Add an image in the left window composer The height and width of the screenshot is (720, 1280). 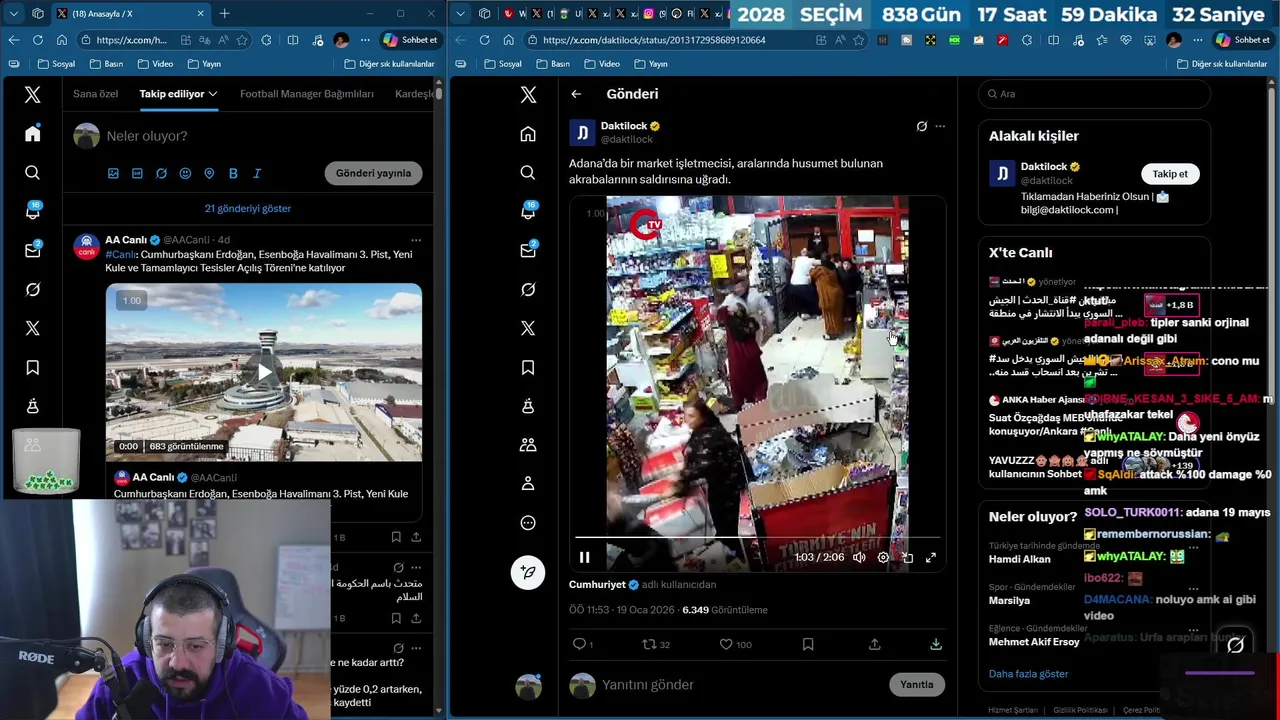coord(113,173)
